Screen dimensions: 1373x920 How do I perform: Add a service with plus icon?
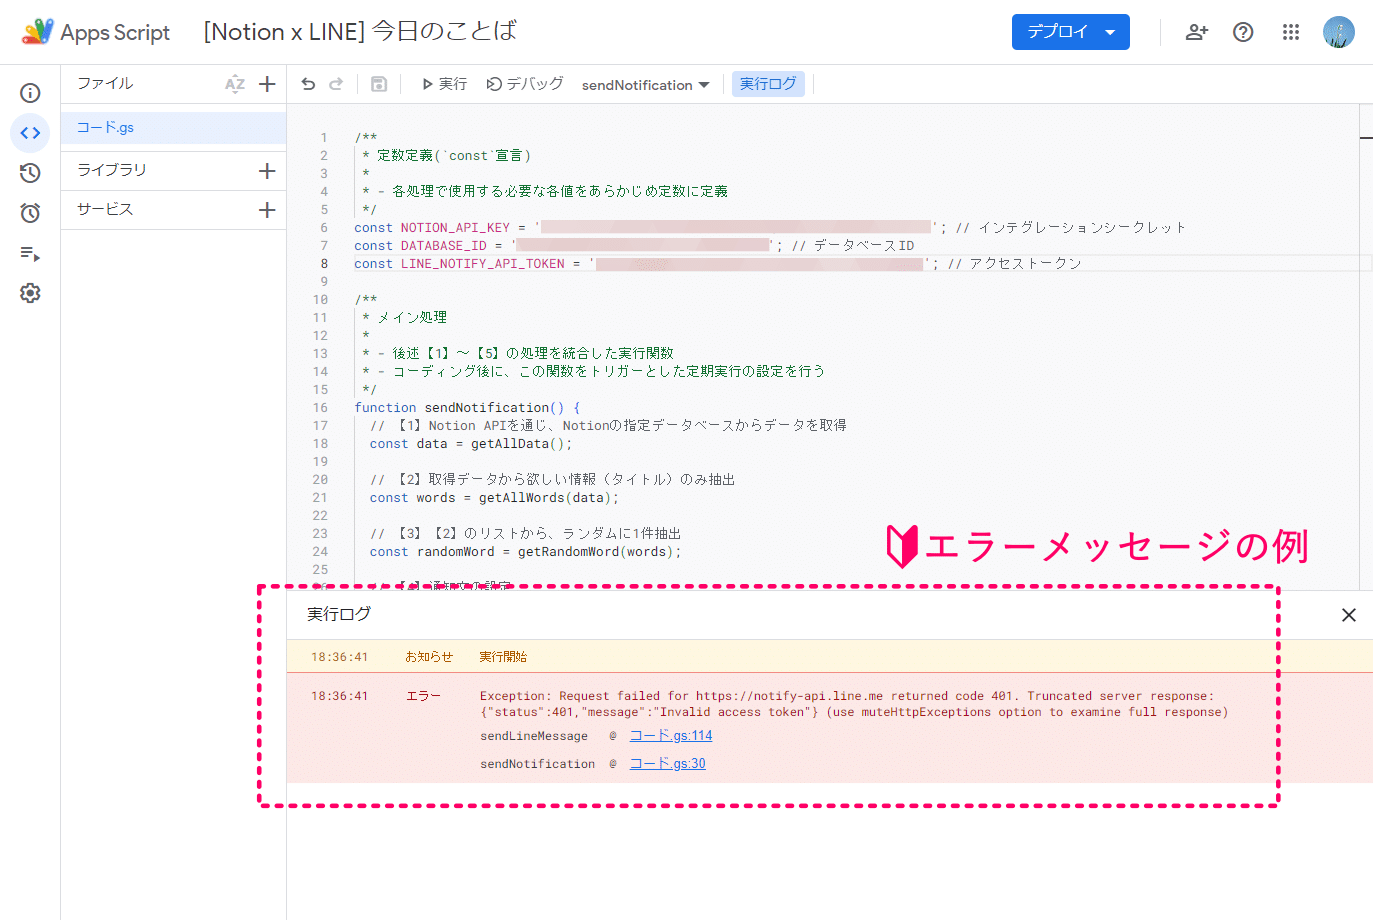(x=267, y=210)
